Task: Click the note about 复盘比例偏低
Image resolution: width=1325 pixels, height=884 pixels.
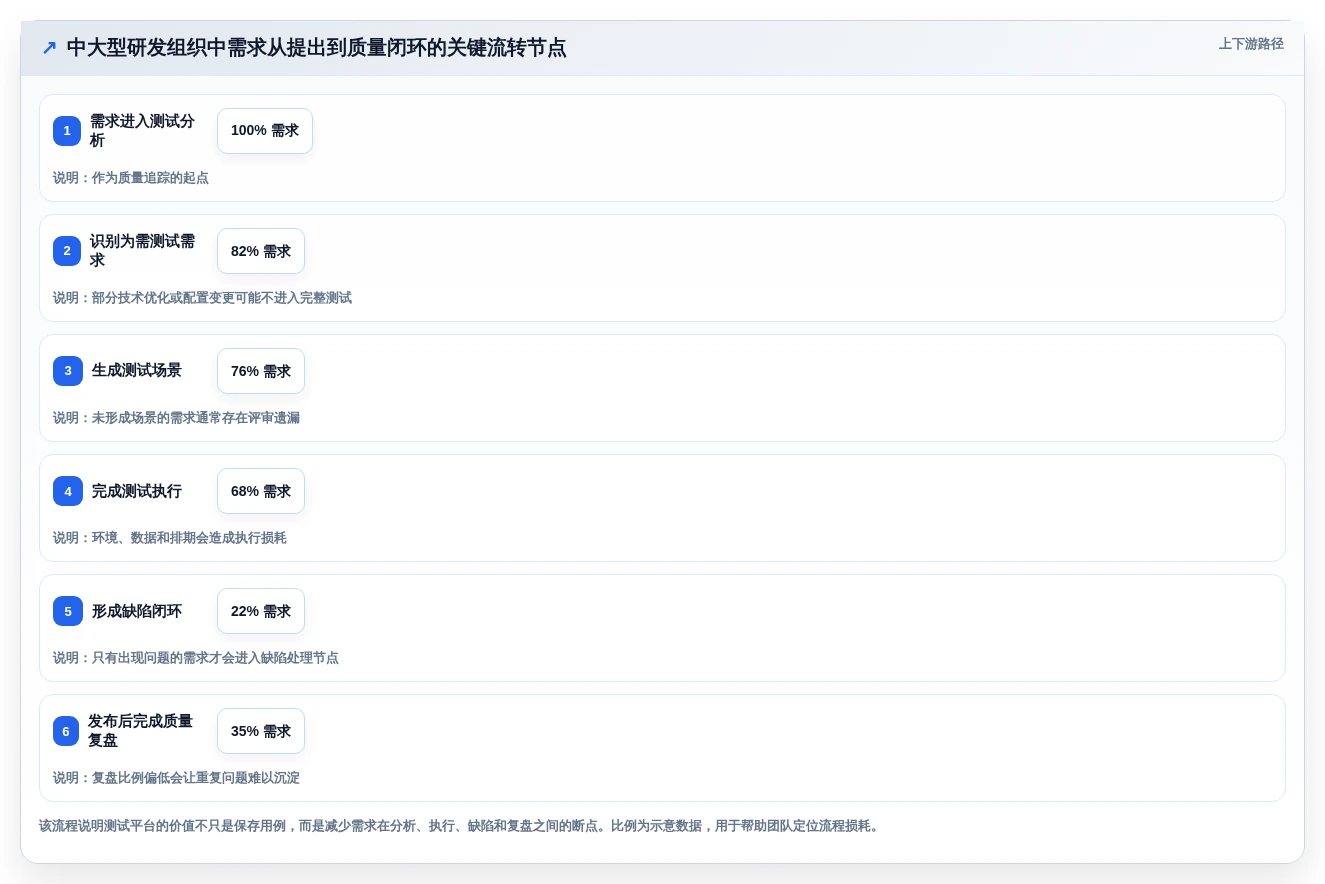Action: pos(176,778)
